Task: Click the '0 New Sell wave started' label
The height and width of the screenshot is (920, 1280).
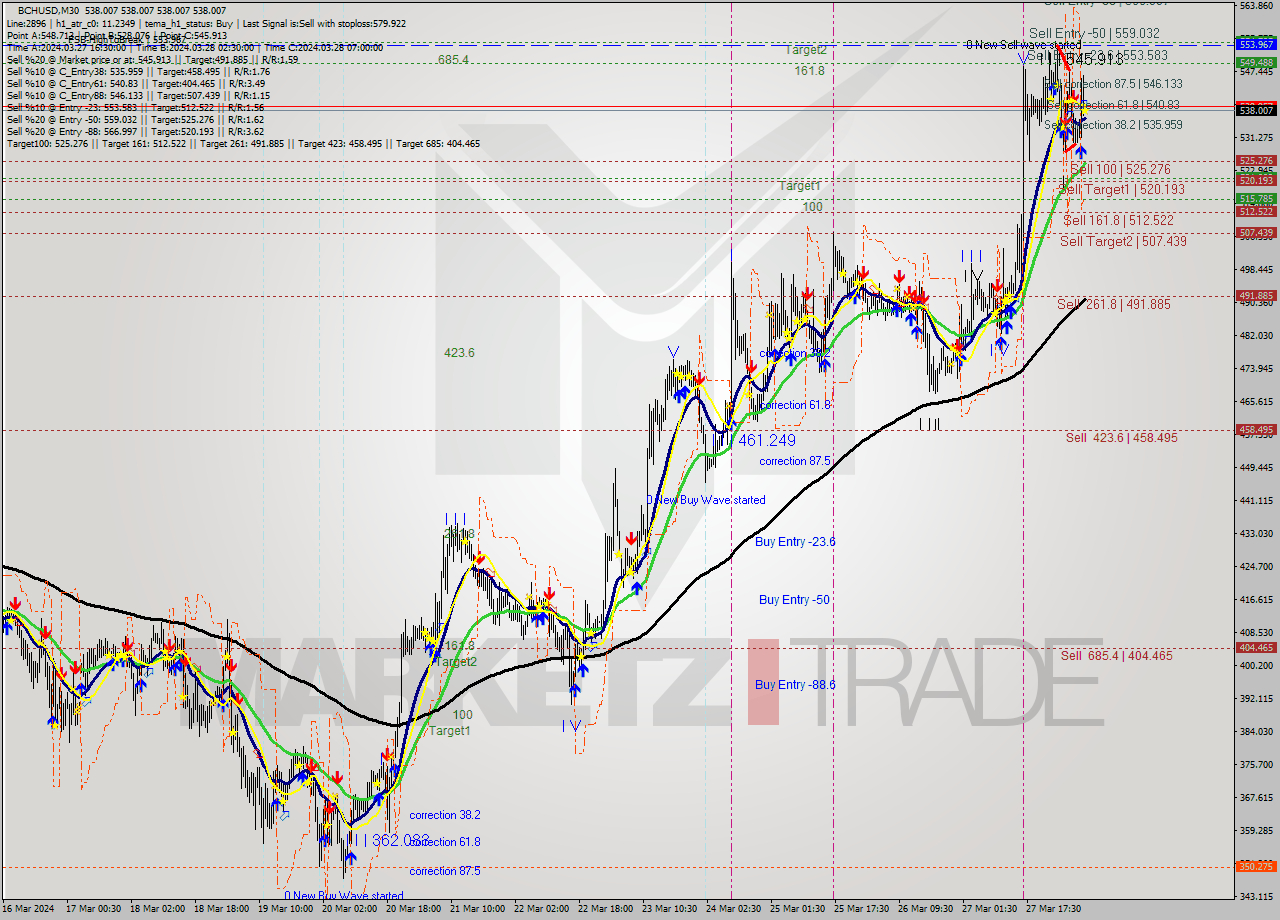Action: pyautogui.click(x=1023, y=45)
